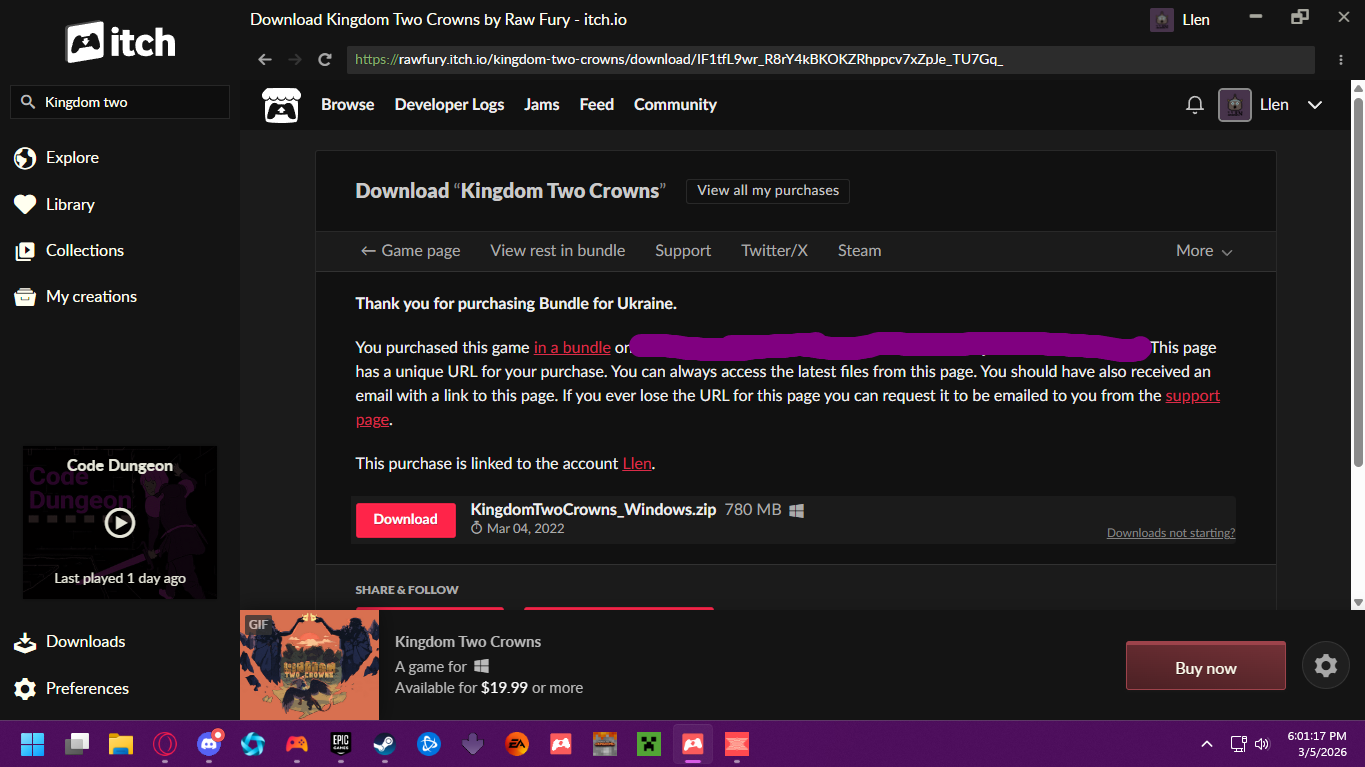
Task: Go to the Jams page
Action: tap(542, 104)
